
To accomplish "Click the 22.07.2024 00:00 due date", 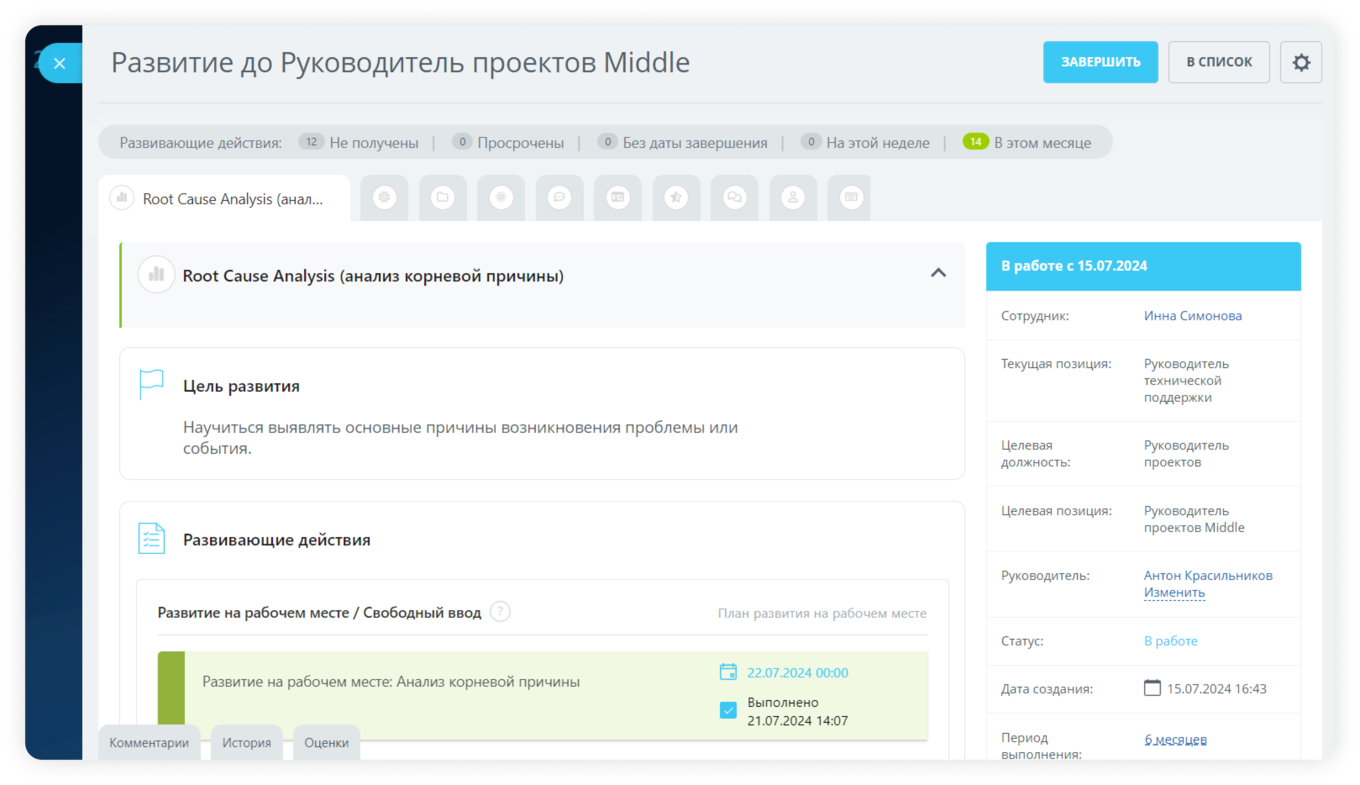I will pos(797,673).
